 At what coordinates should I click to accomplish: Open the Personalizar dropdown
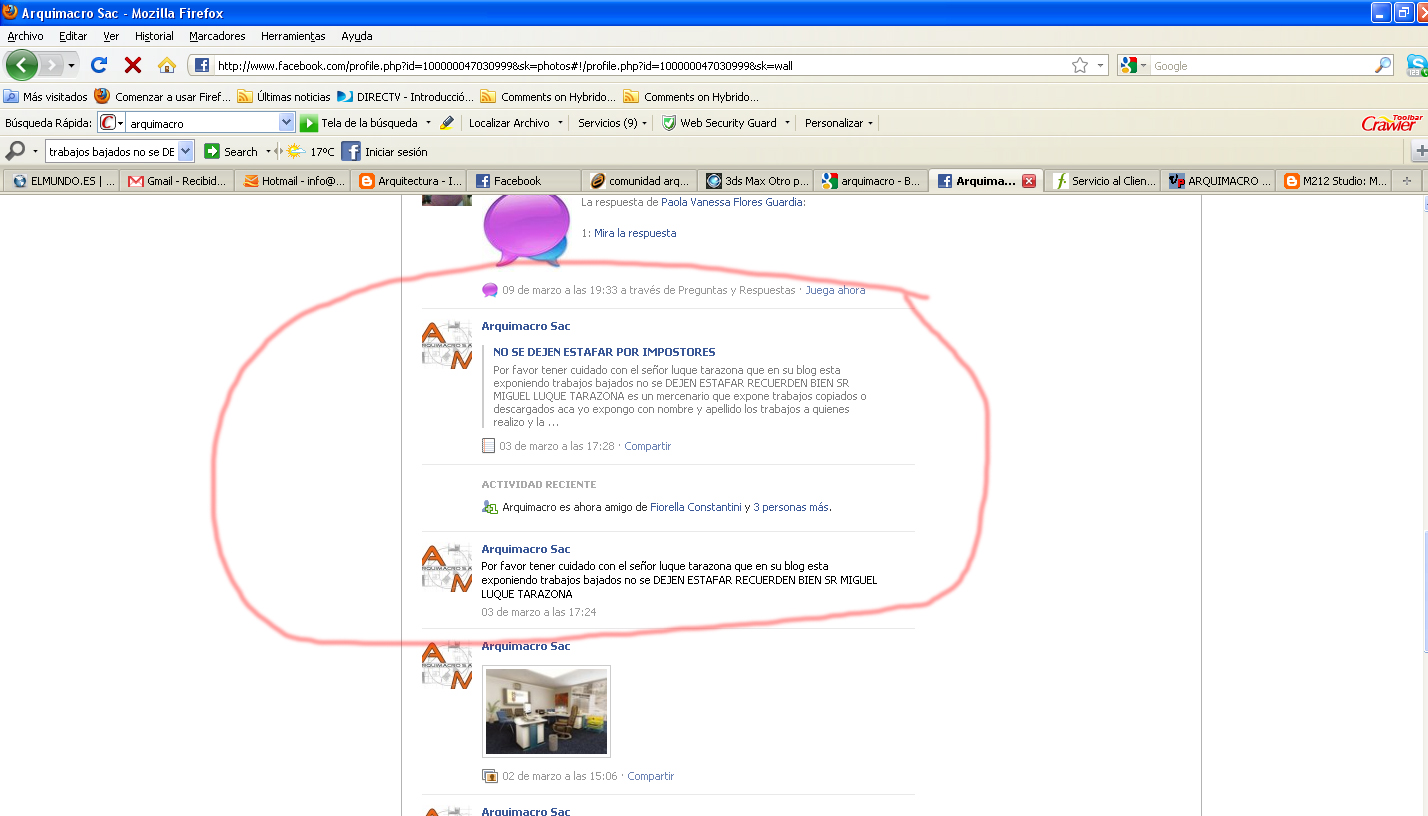[839, 123]
